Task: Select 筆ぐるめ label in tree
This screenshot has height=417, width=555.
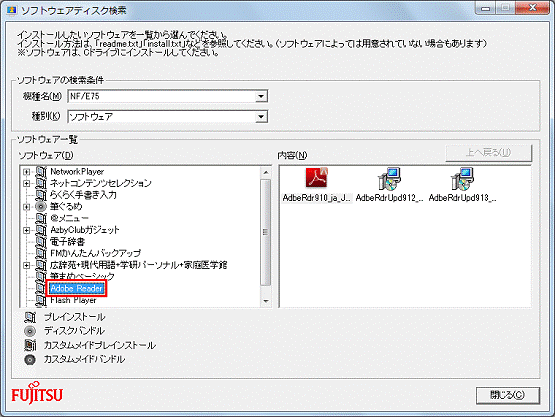Action: click(x=66, y=207)
